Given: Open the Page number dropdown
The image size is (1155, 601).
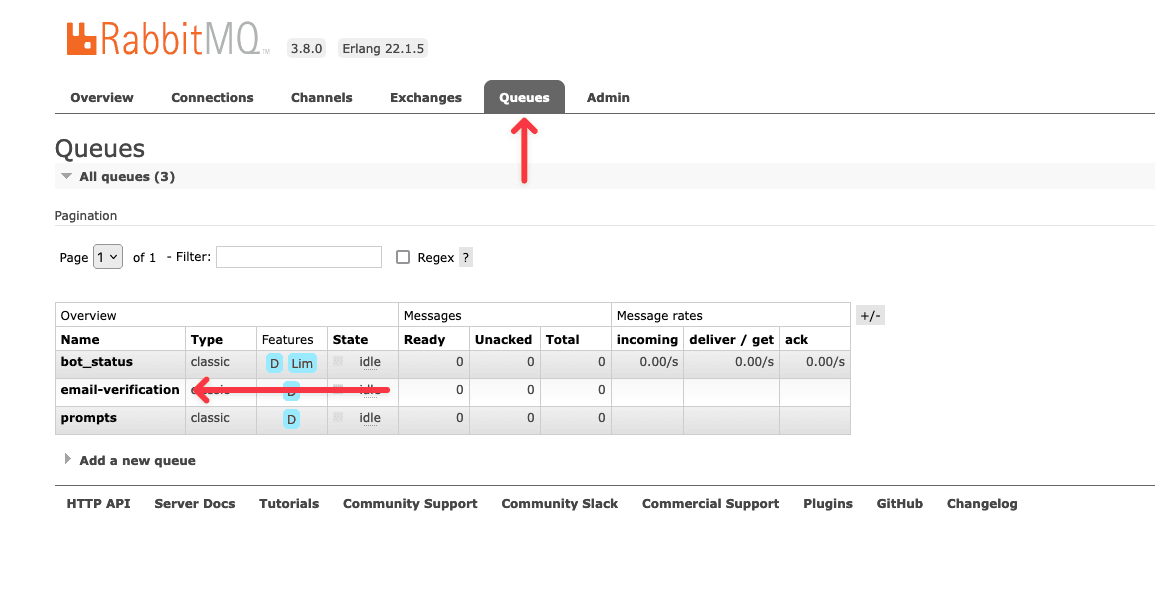Looking at the screenshot, I should pyautogui.click(x=108, y=257).
